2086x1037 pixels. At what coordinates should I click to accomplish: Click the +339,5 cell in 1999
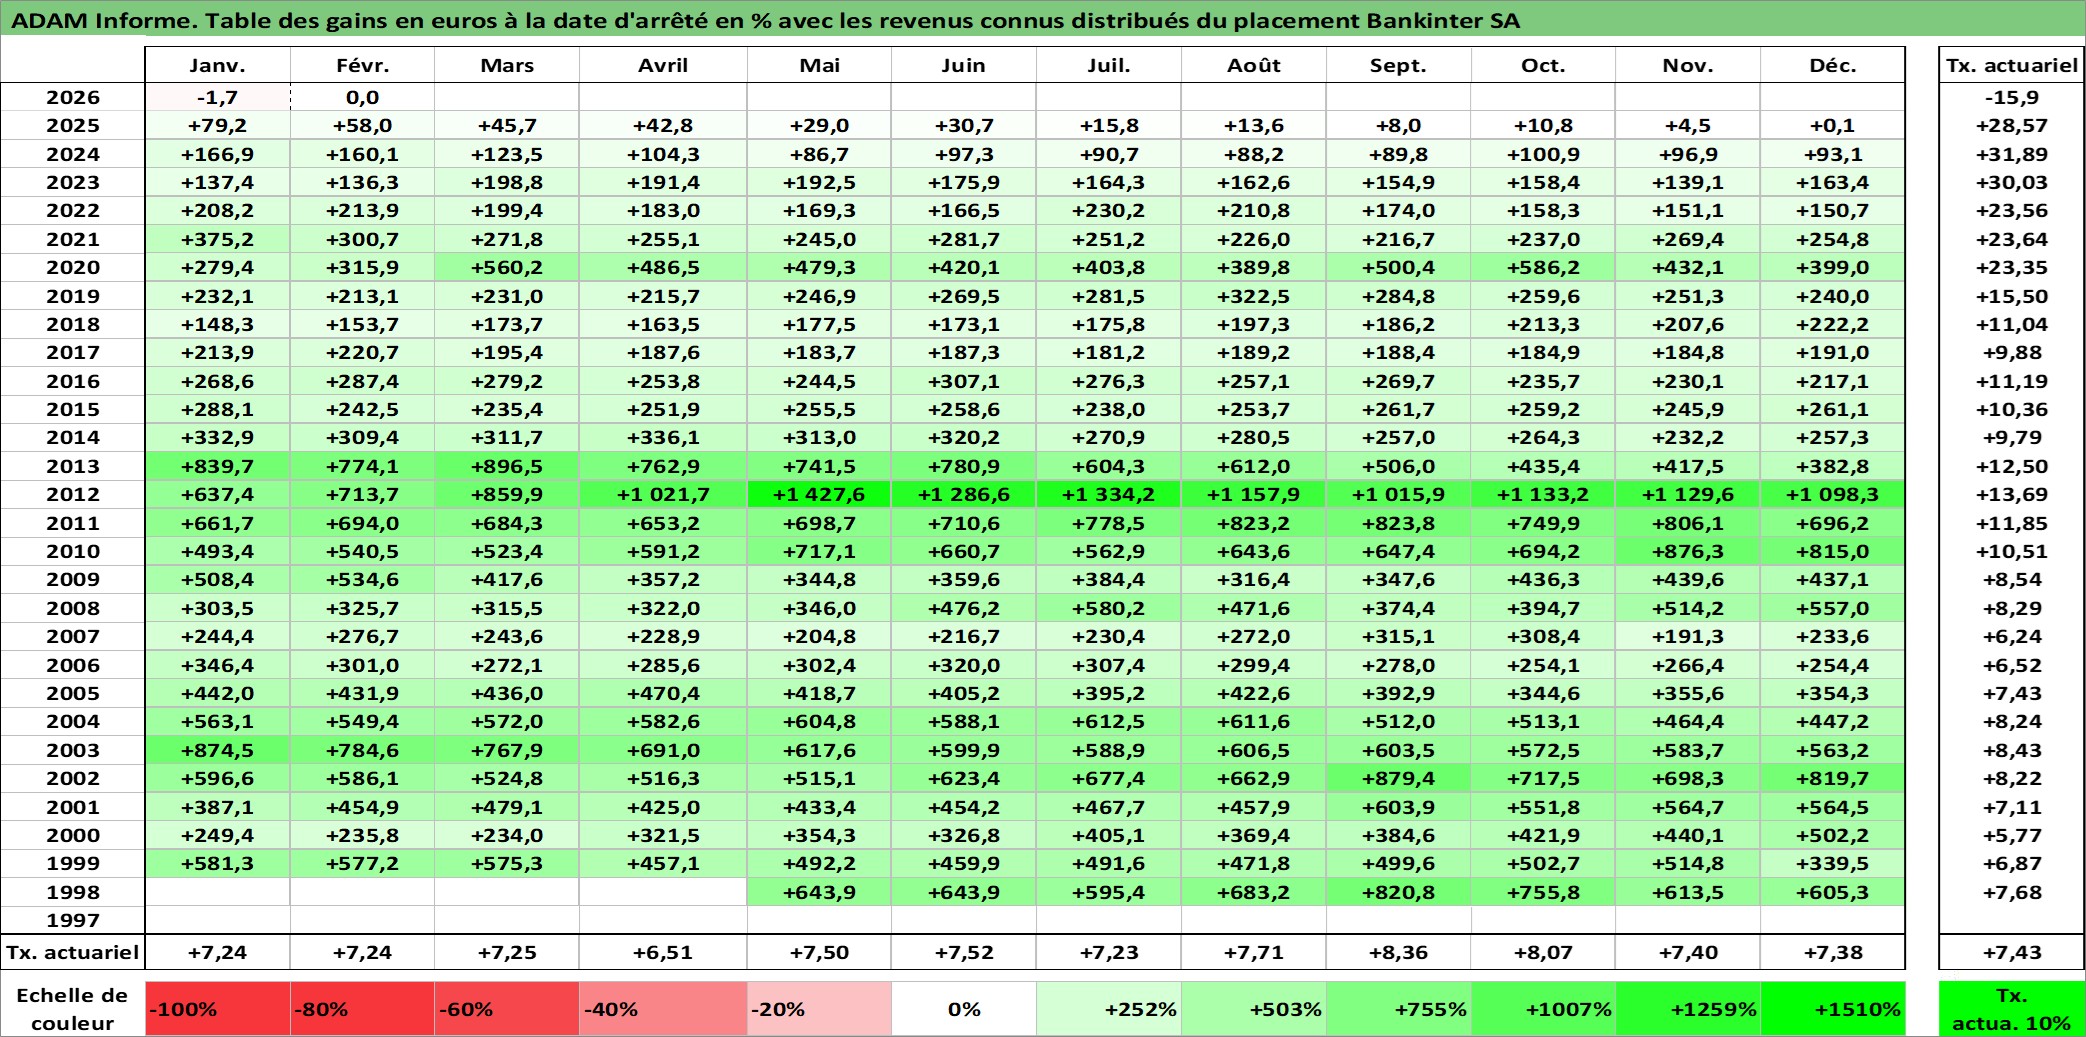tap(1833, 863)
